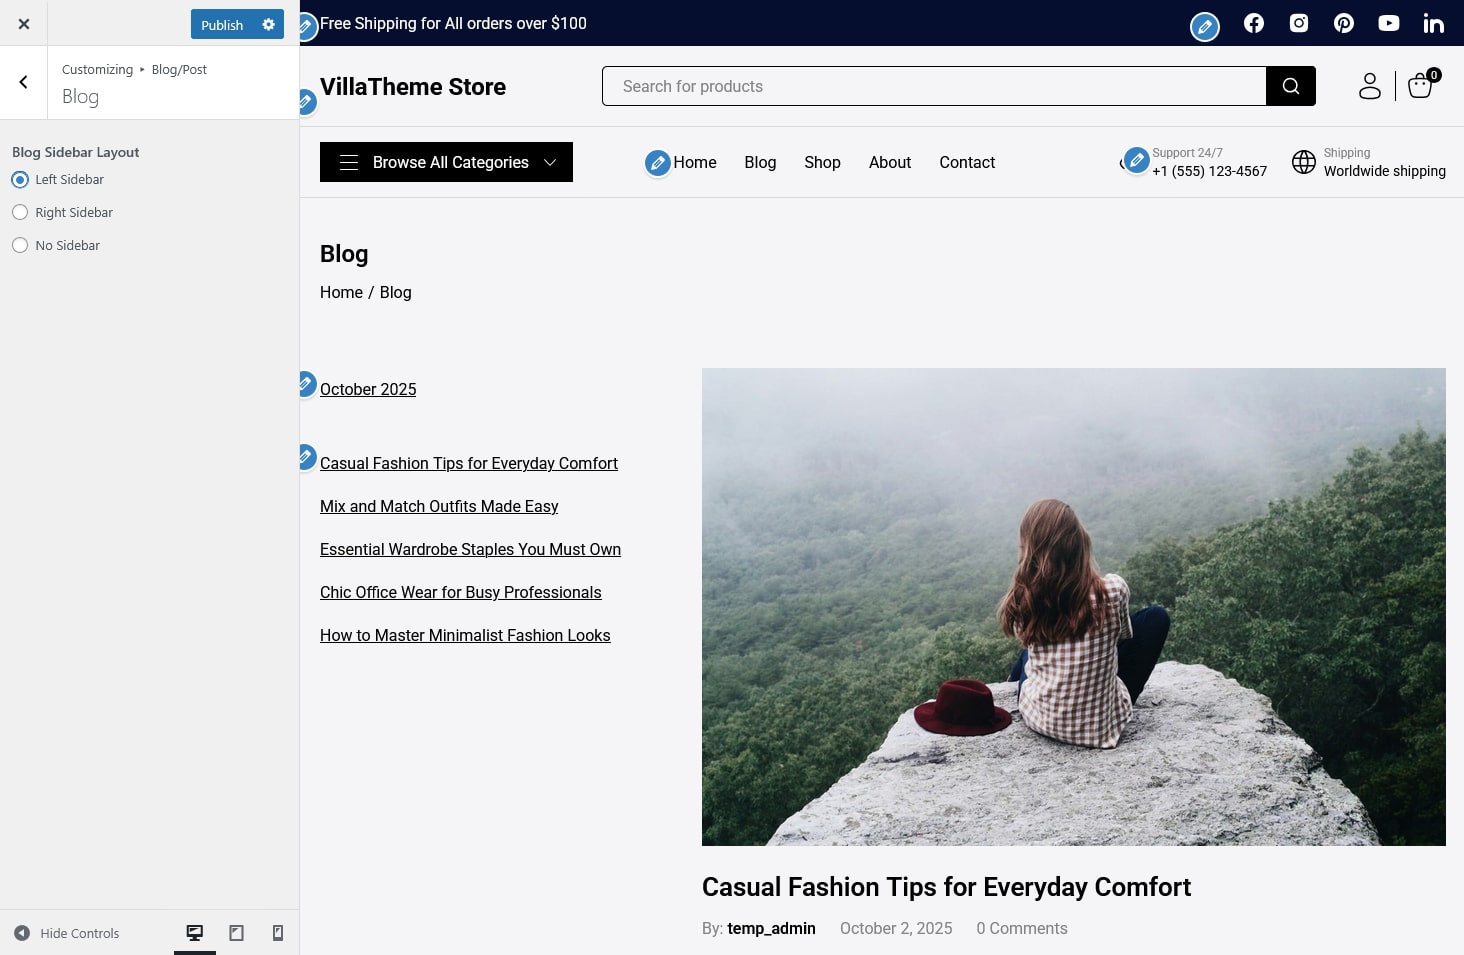
Task: Navigate to the About menu item
Action: pos(889,162)
